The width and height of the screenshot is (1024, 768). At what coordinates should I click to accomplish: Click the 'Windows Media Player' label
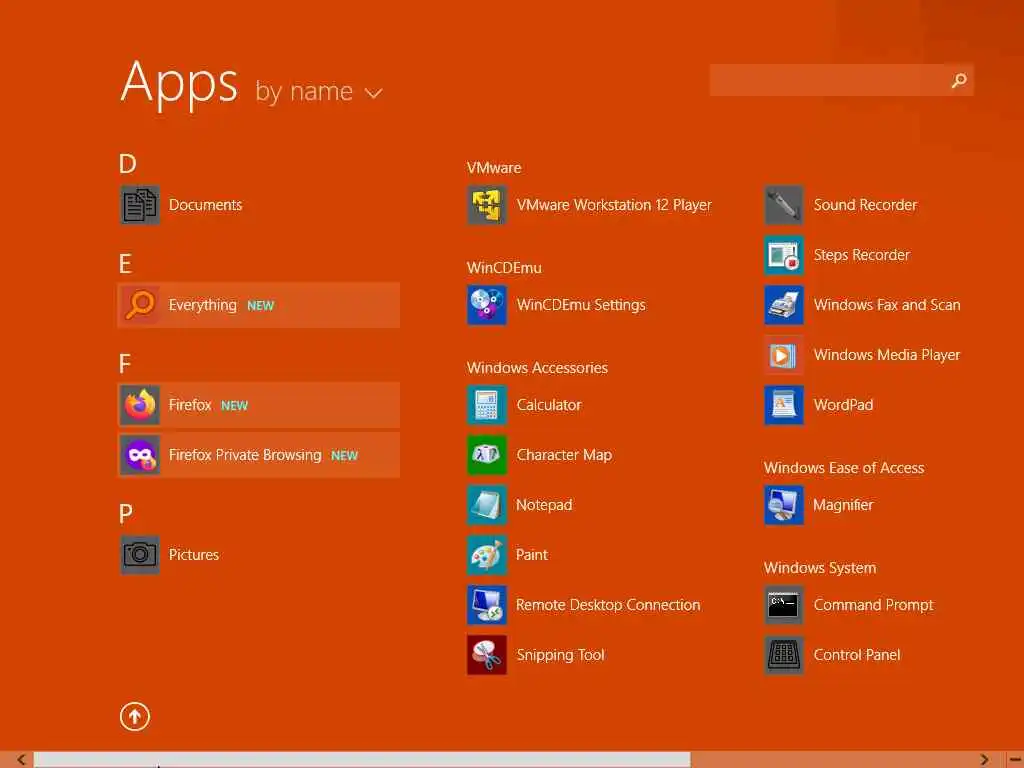[x=886, y=355]
